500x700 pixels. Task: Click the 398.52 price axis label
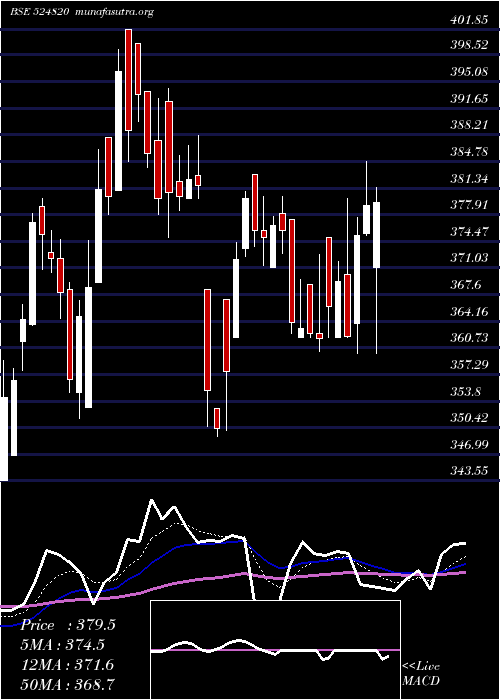(x=468, y=46)
